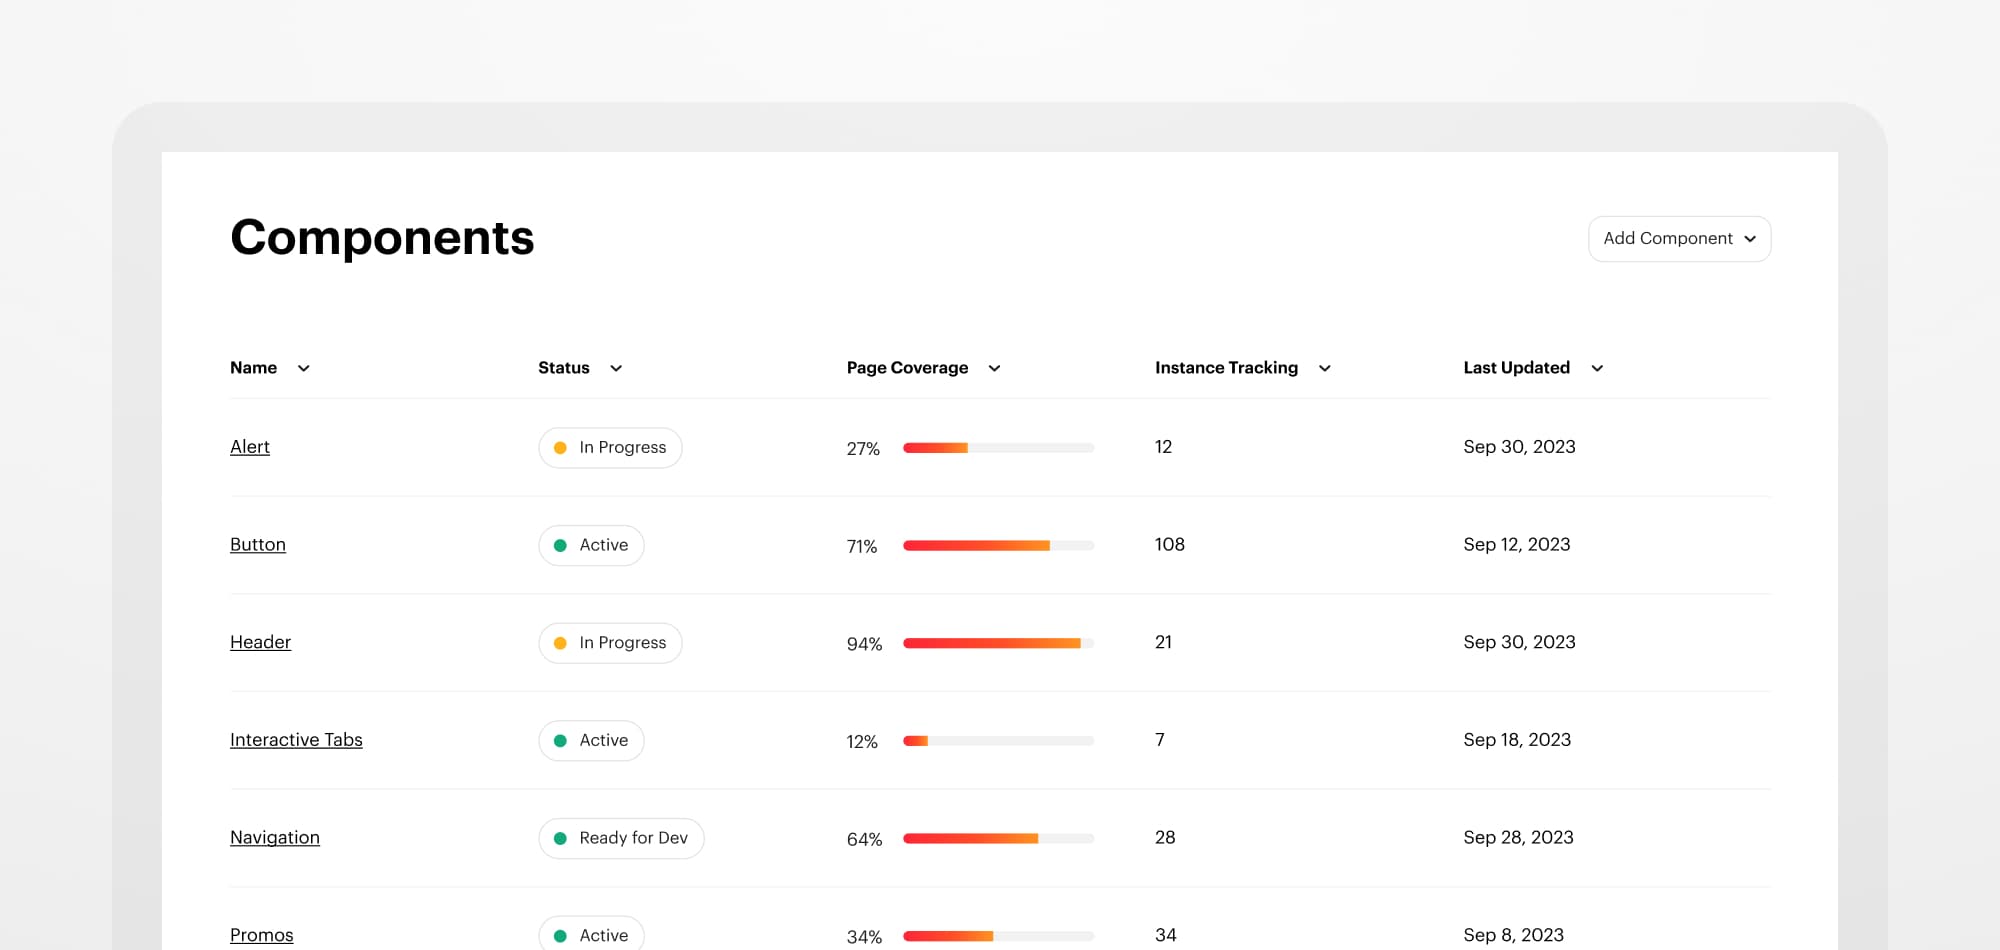Click the Active badge for Interactive Tabs
The image size is (2000, 950).
591,741
